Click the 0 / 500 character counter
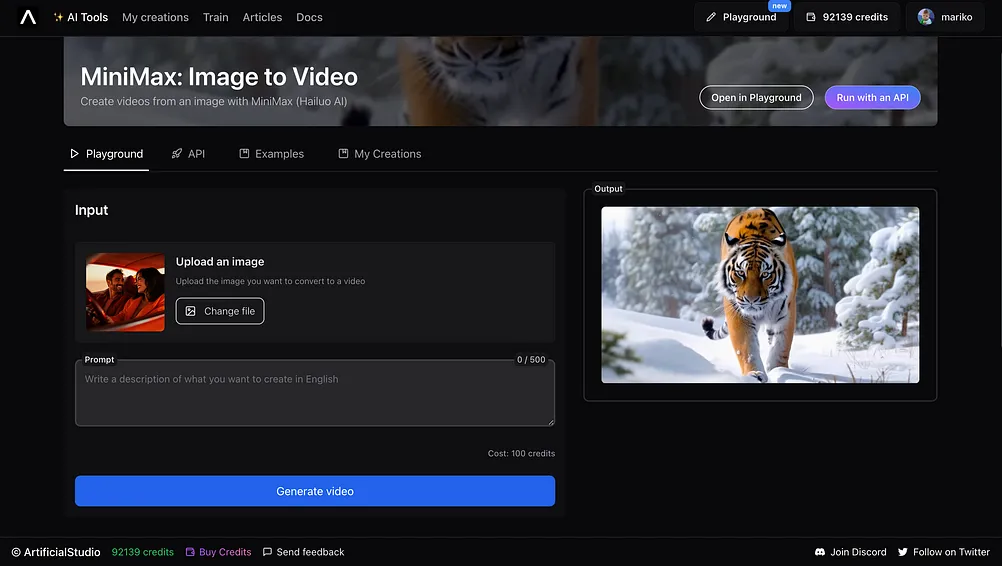This screenshot has width=1002, height=566. [x=531, y=360]
